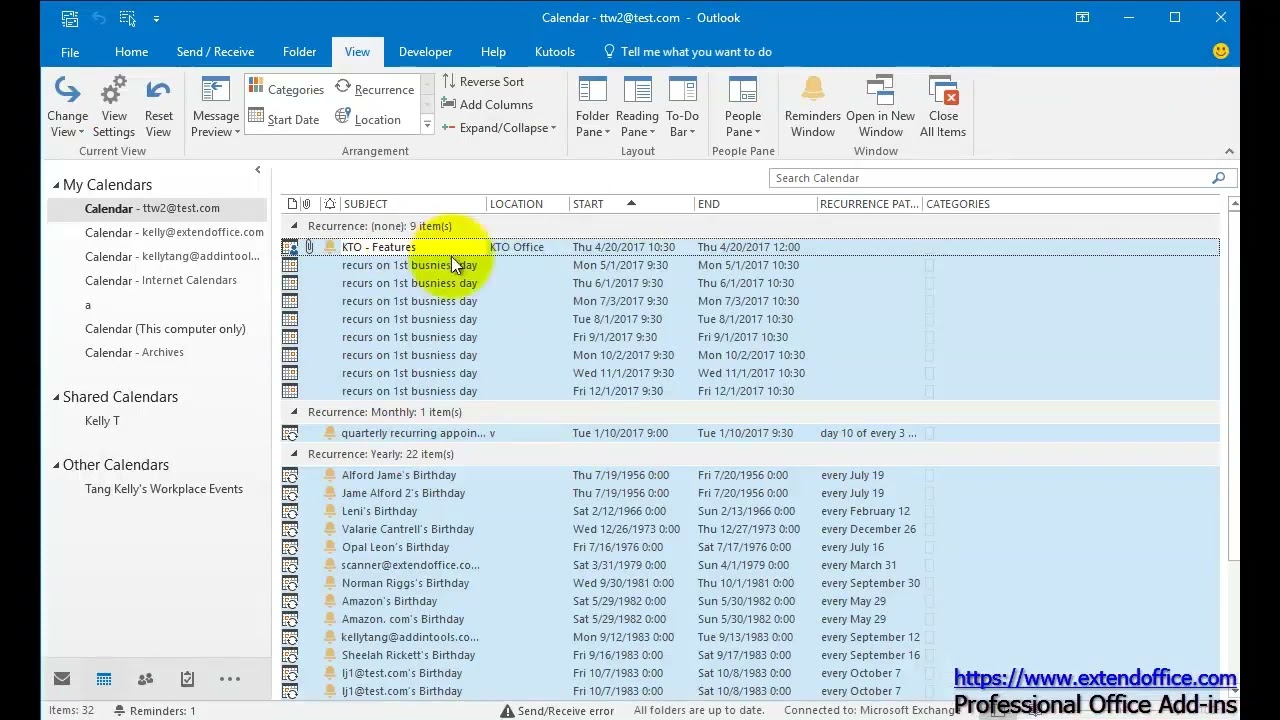Image resolution: width=1280 pixels, height=720 pixels.
Task: Click the smiley feedback icon
Action: tap(1220, 52)
